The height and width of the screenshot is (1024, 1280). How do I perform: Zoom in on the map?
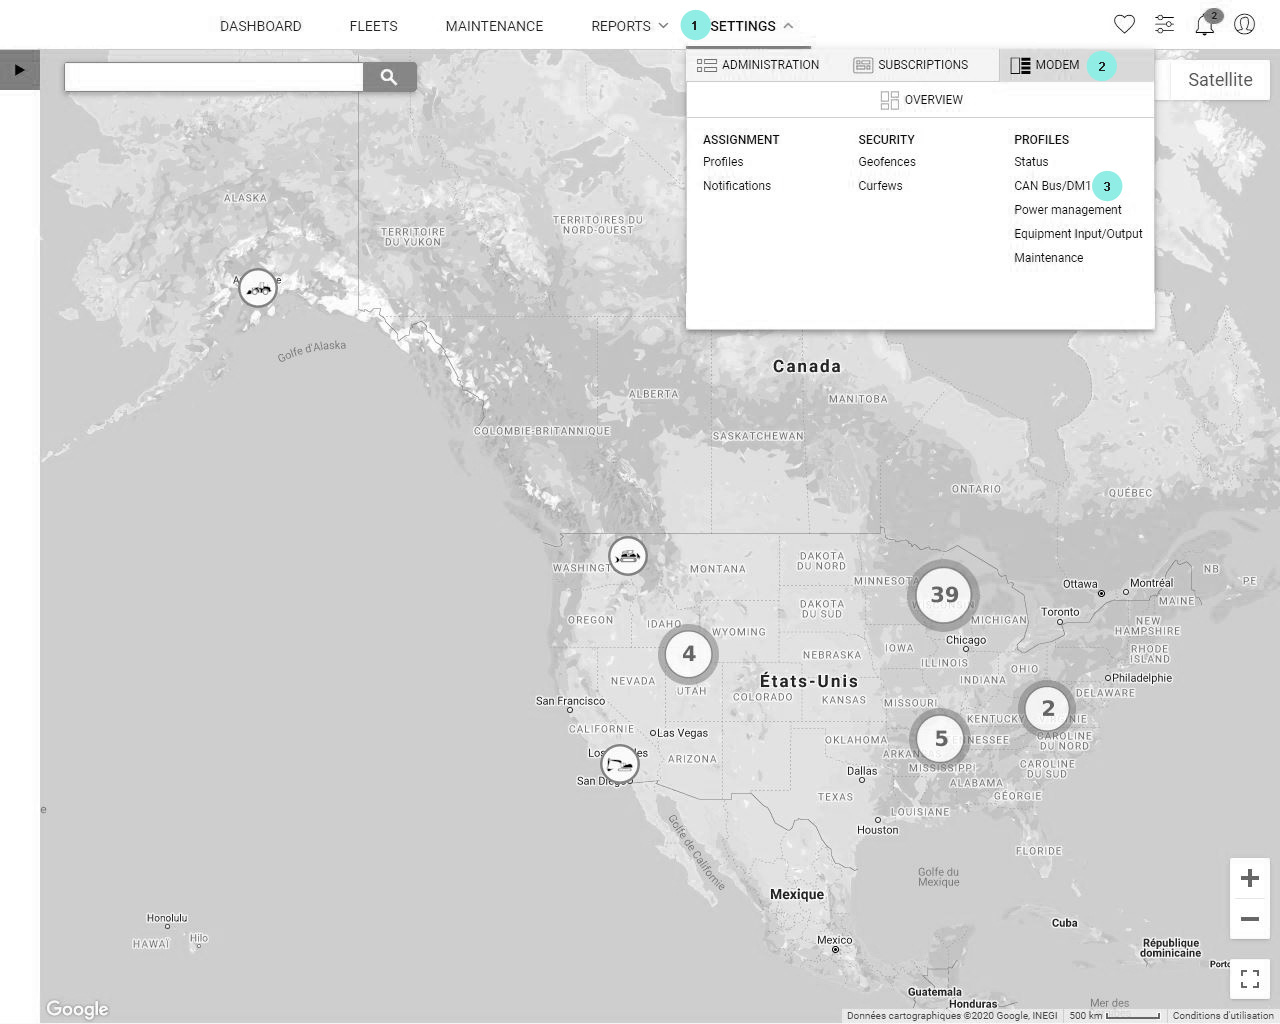click(x=1250, y=878)
